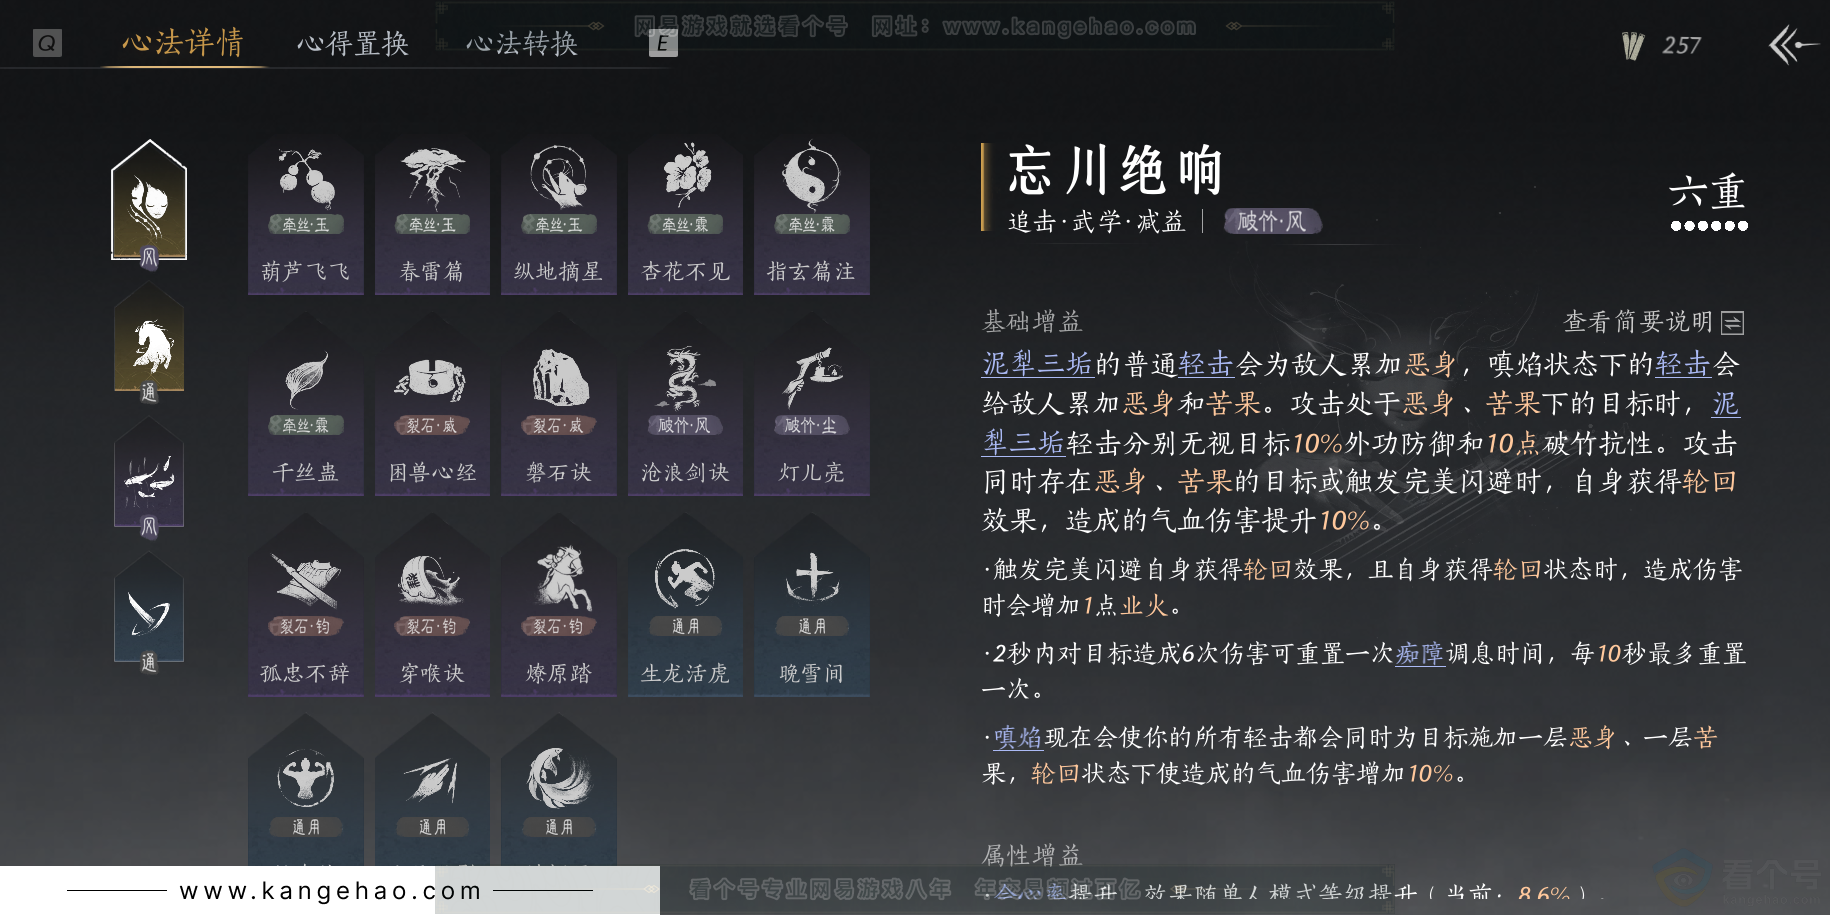1830x915 pixels.
Task: Open the 痴障 skill link
Action: pos(1420,654)
